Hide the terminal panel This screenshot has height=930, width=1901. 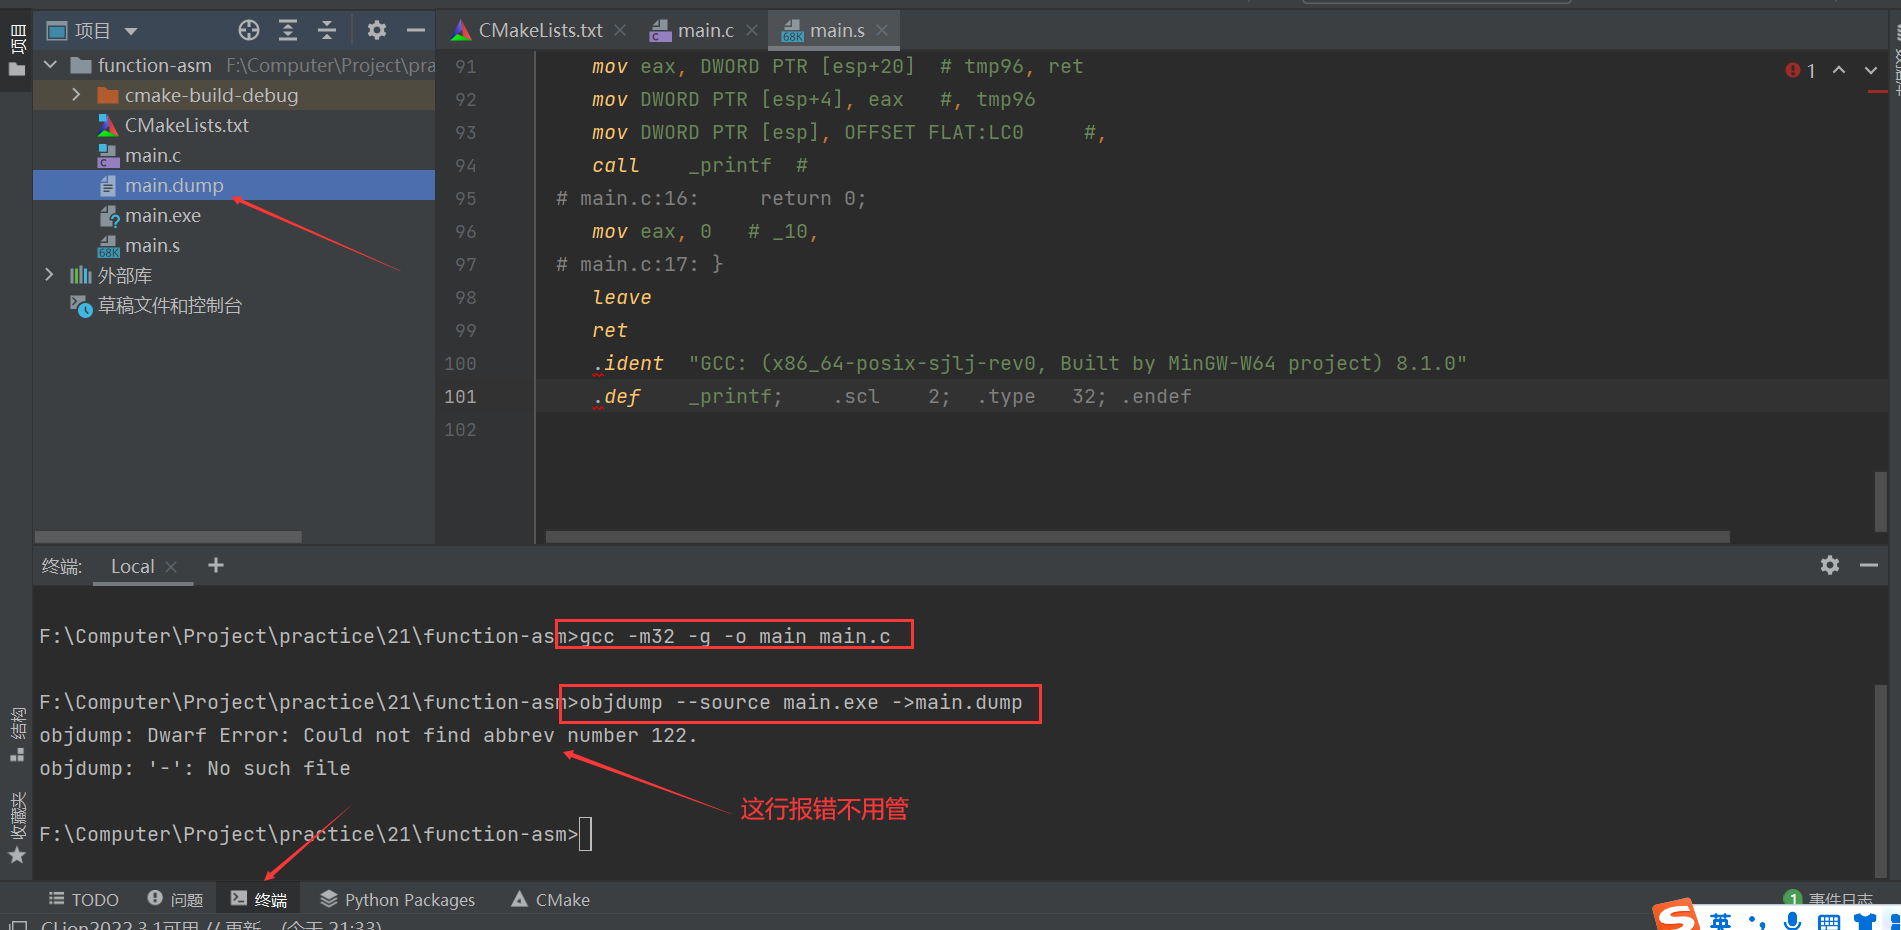click(x=1869, y=565)
